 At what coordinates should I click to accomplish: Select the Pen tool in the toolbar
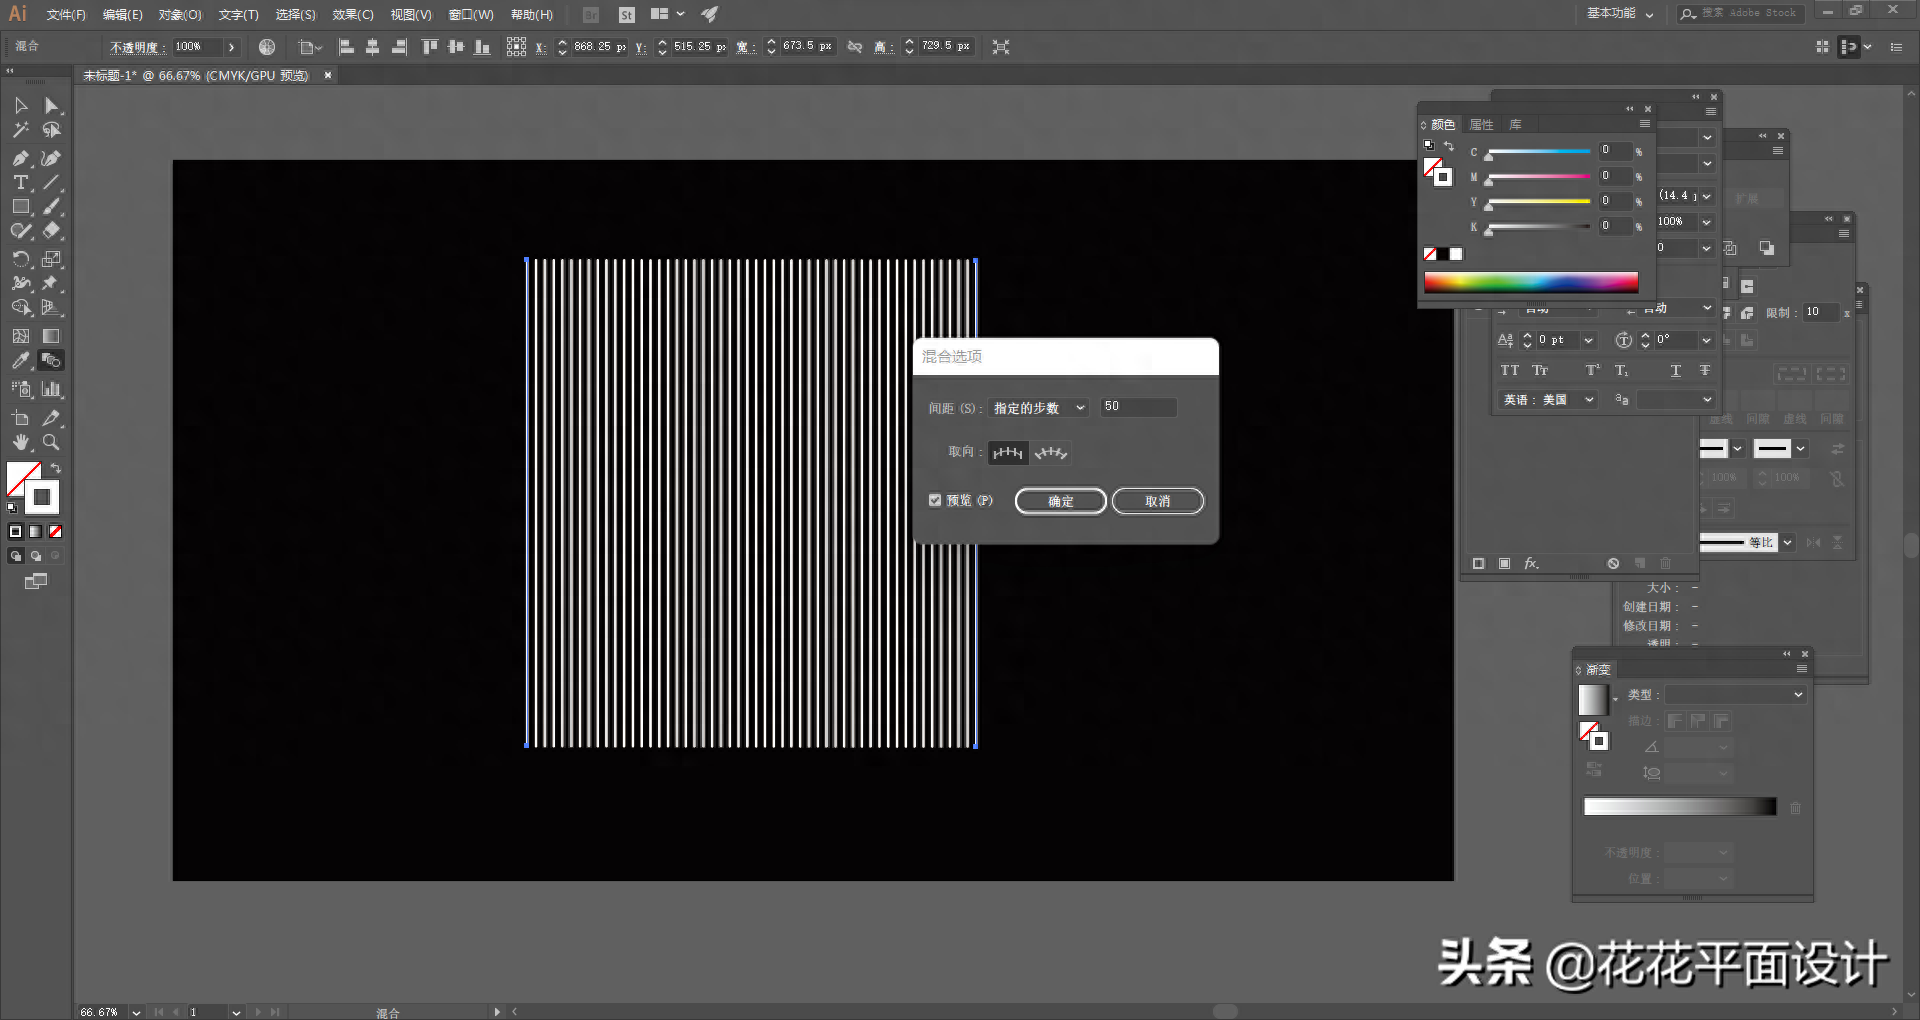coord(20,158)
